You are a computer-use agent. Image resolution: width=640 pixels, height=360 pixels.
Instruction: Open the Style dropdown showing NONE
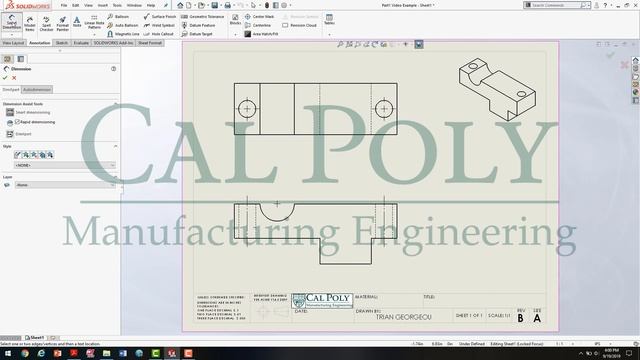pos(65,165)
